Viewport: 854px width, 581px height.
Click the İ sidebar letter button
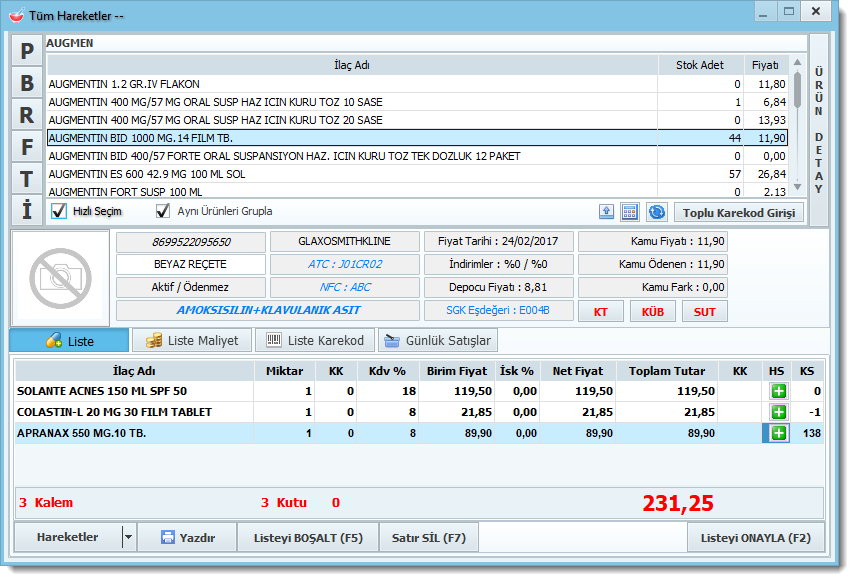point(27,210)
